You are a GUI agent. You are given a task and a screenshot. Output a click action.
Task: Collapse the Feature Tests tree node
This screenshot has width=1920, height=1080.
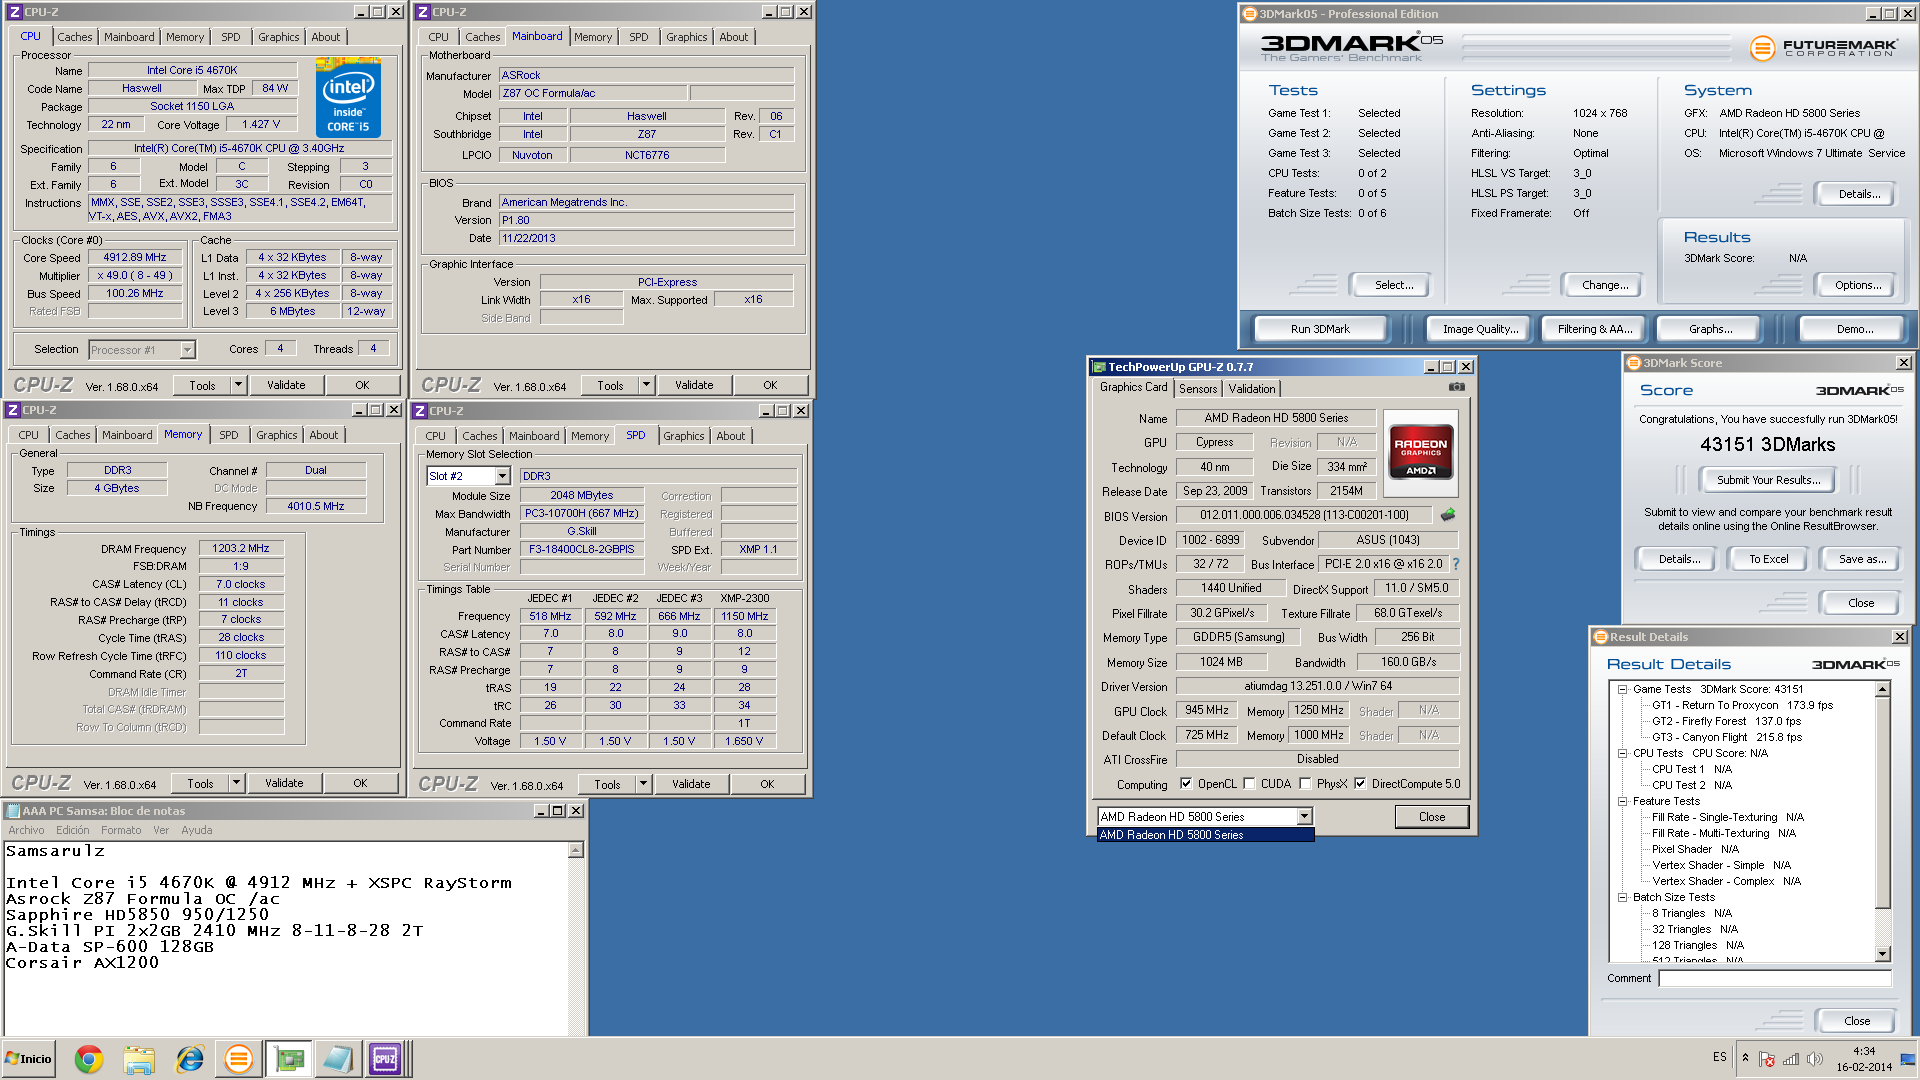tap(1622, 801)
